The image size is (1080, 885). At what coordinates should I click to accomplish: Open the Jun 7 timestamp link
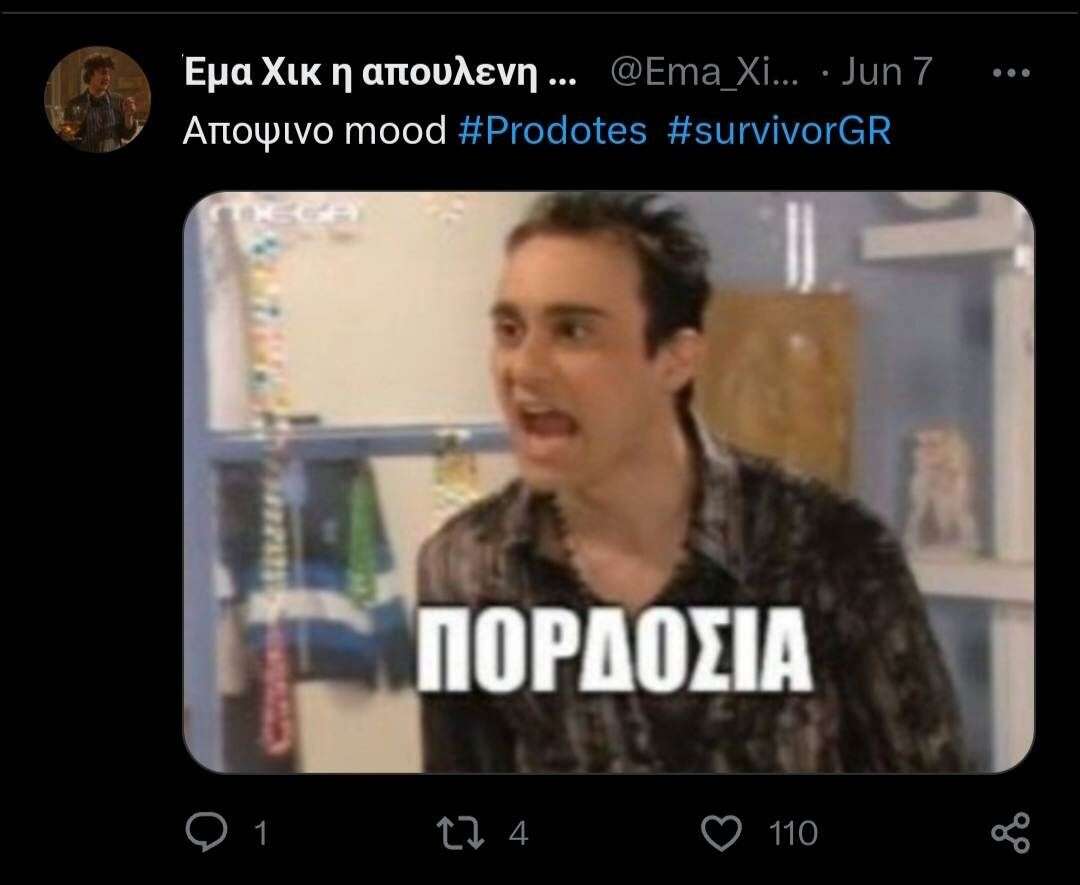[x=886, y=72]
